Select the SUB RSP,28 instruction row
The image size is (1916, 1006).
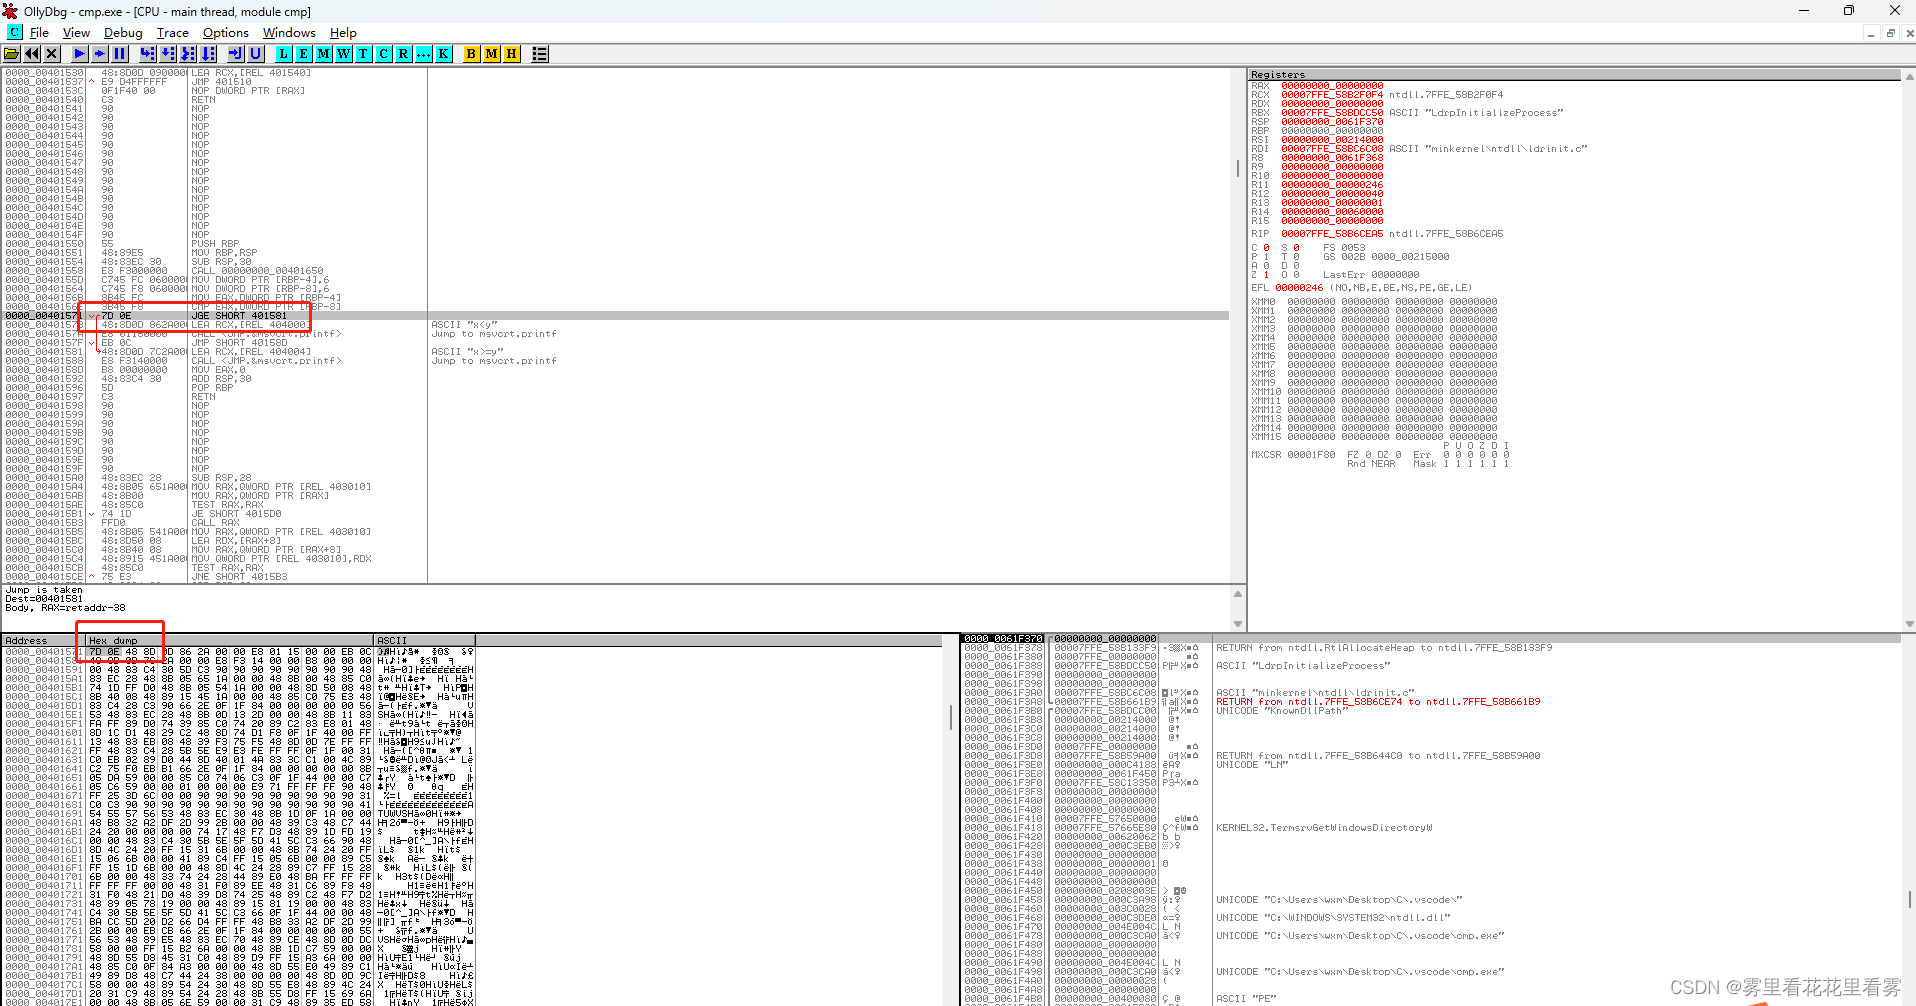click(616, 478)
